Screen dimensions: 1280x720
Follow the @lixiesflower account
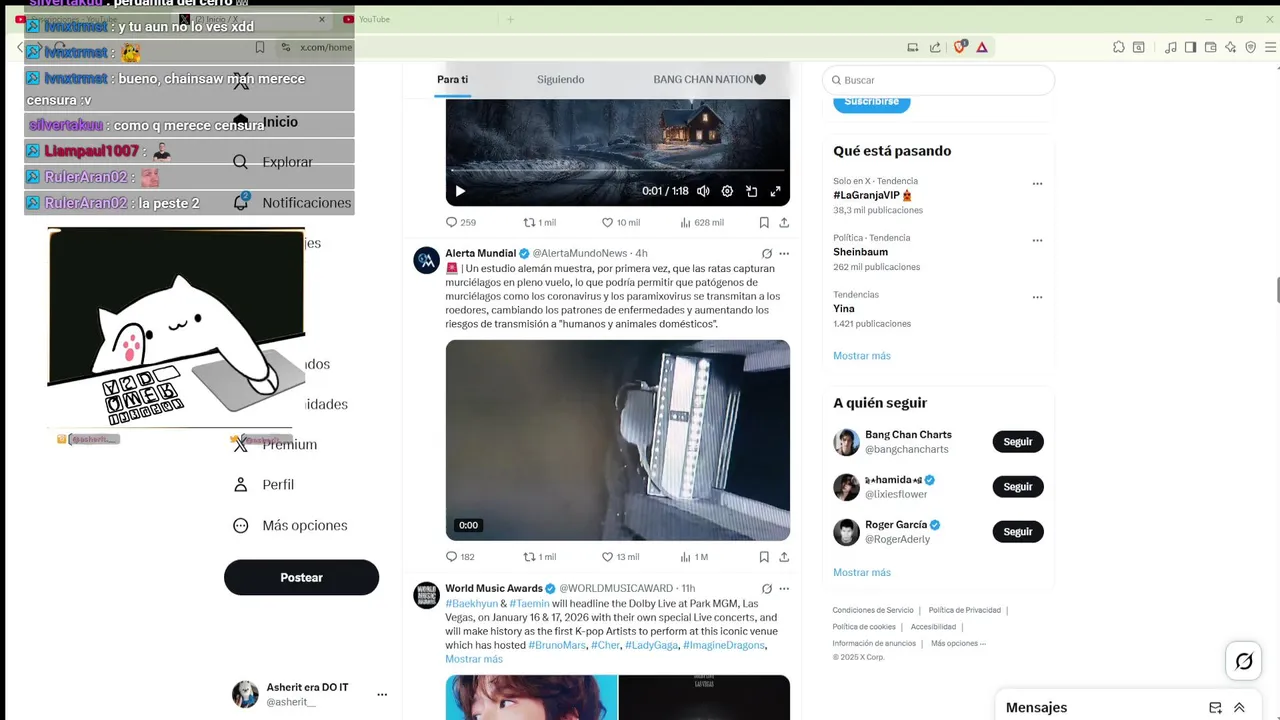[x=1017, y=487]
